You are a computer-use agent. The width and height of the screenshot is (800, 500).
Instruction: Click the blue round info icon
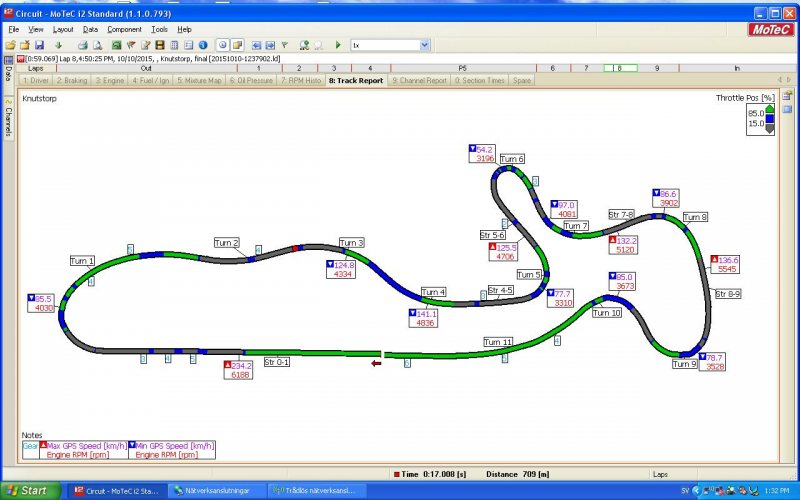click(203, 45)
